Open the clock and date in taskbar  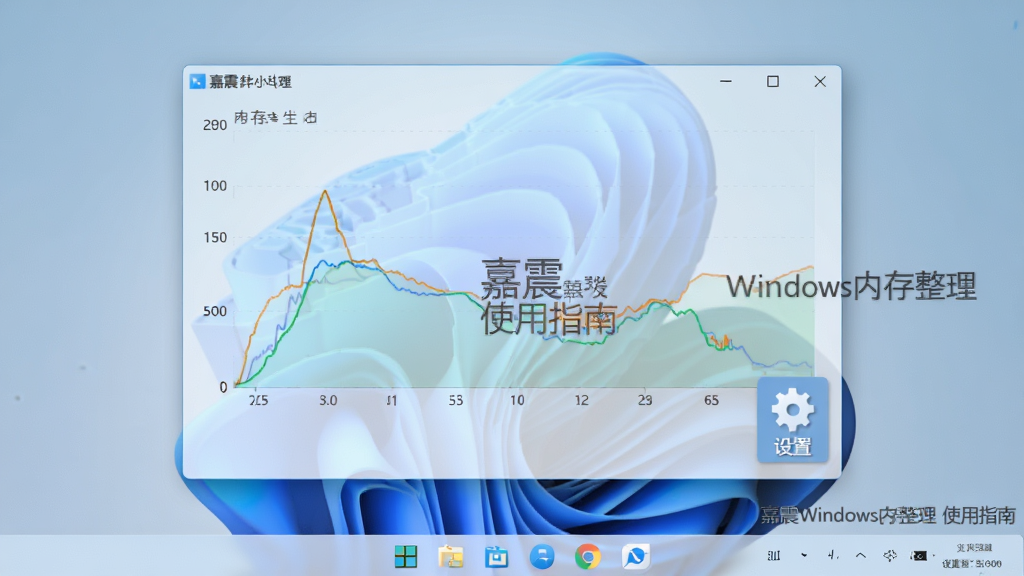[x=972, y=556]
